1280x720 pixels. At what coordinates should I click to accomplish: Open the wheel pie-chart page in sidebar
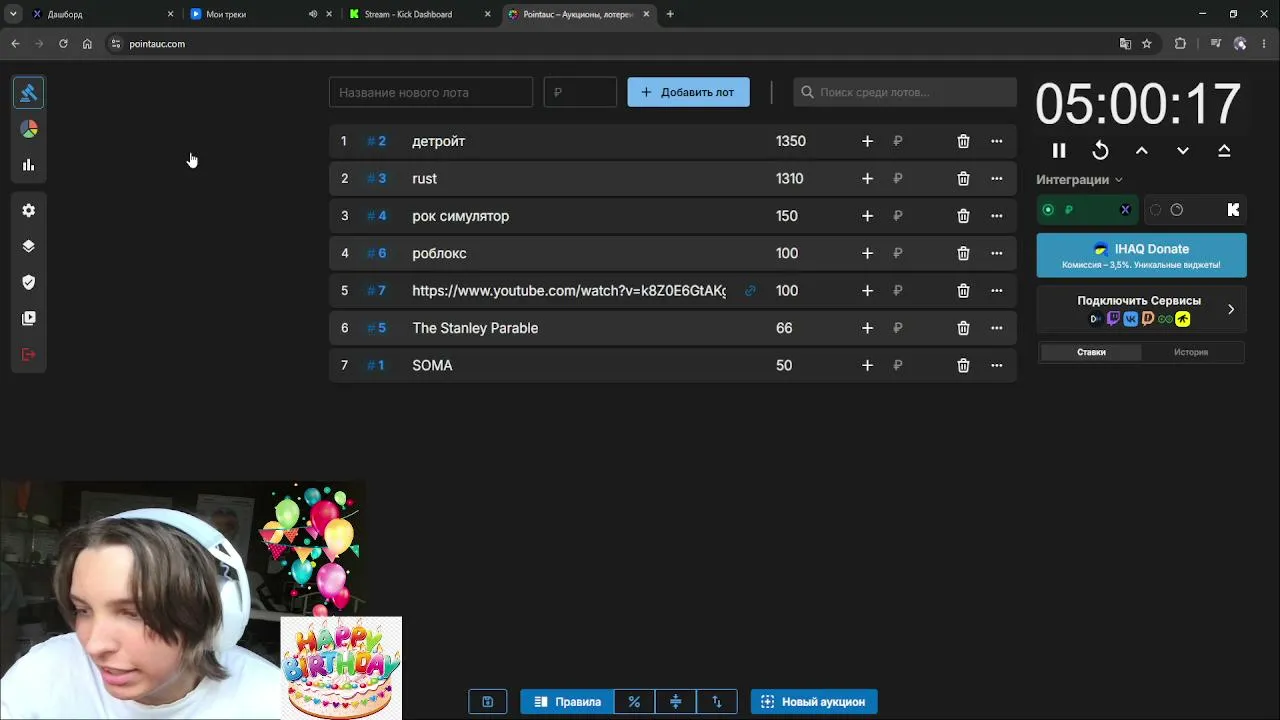pos(28,129)
